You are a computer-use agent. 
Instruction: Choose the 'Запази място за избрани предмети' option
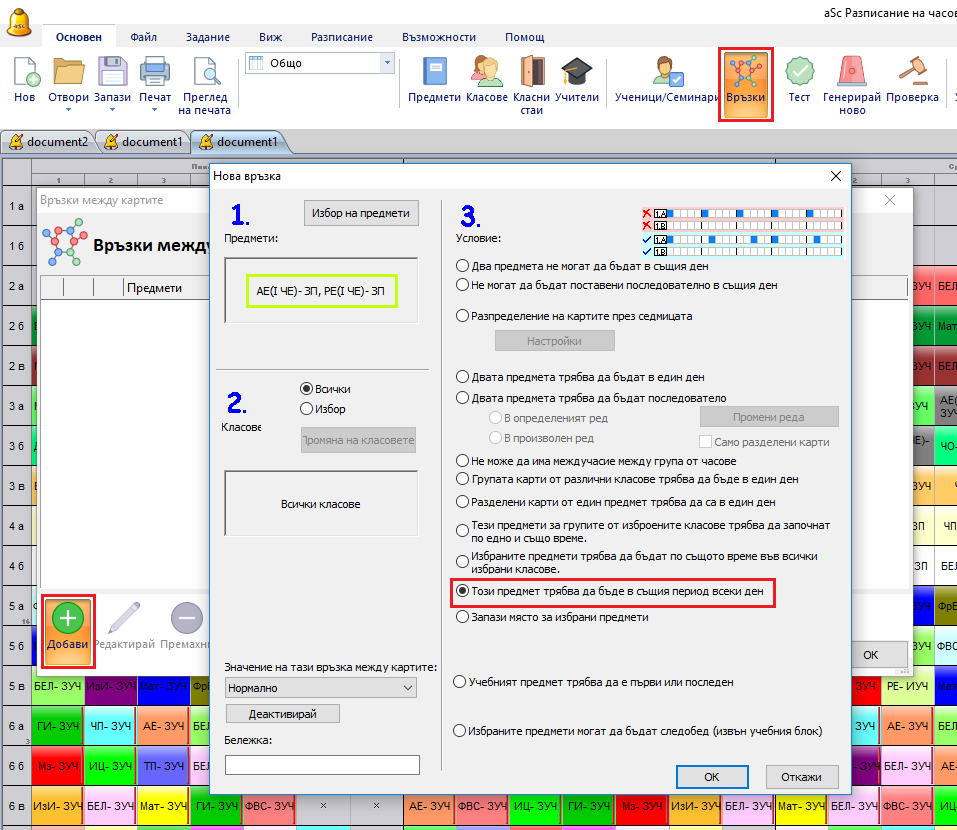click(462, 618)
